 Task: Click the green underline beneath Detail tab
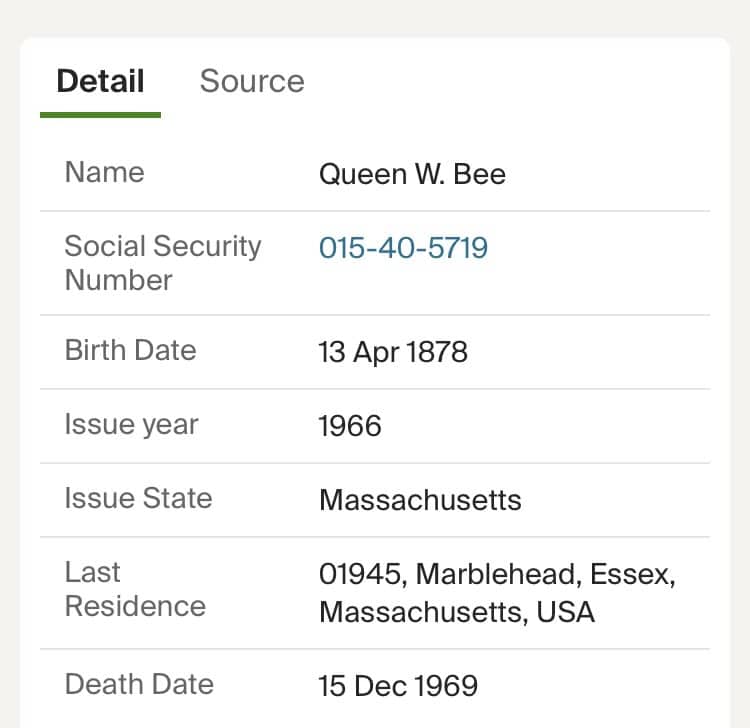click(100, 115)
